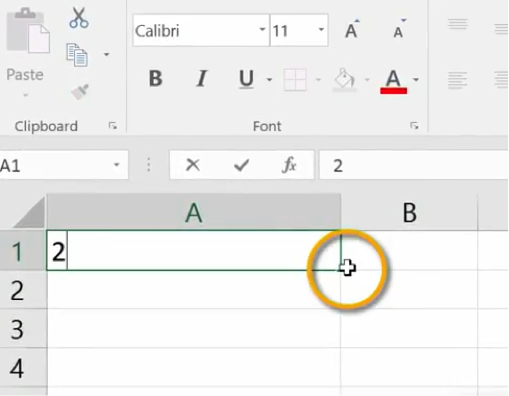
Task: Toggle bold formatting
Action: [155, 79]
